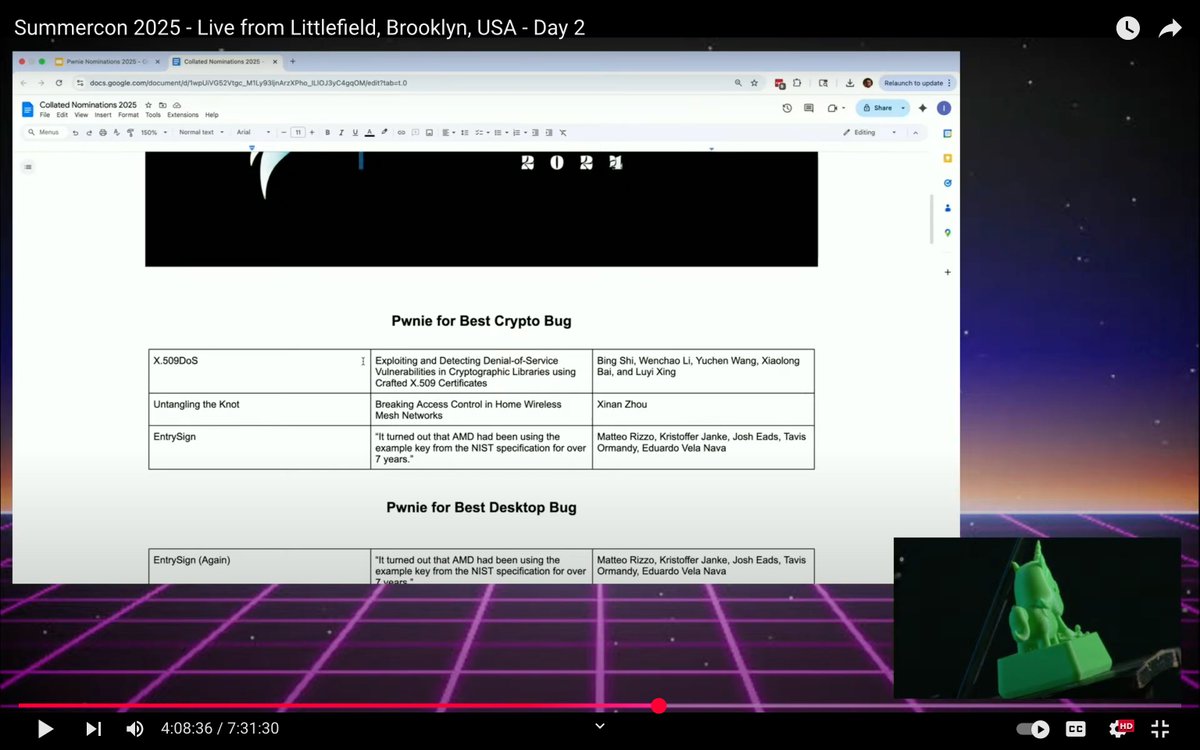Star the Collated Nominations 2025 document
This screenshot has height=750, width=1200.
click(148, 104)
